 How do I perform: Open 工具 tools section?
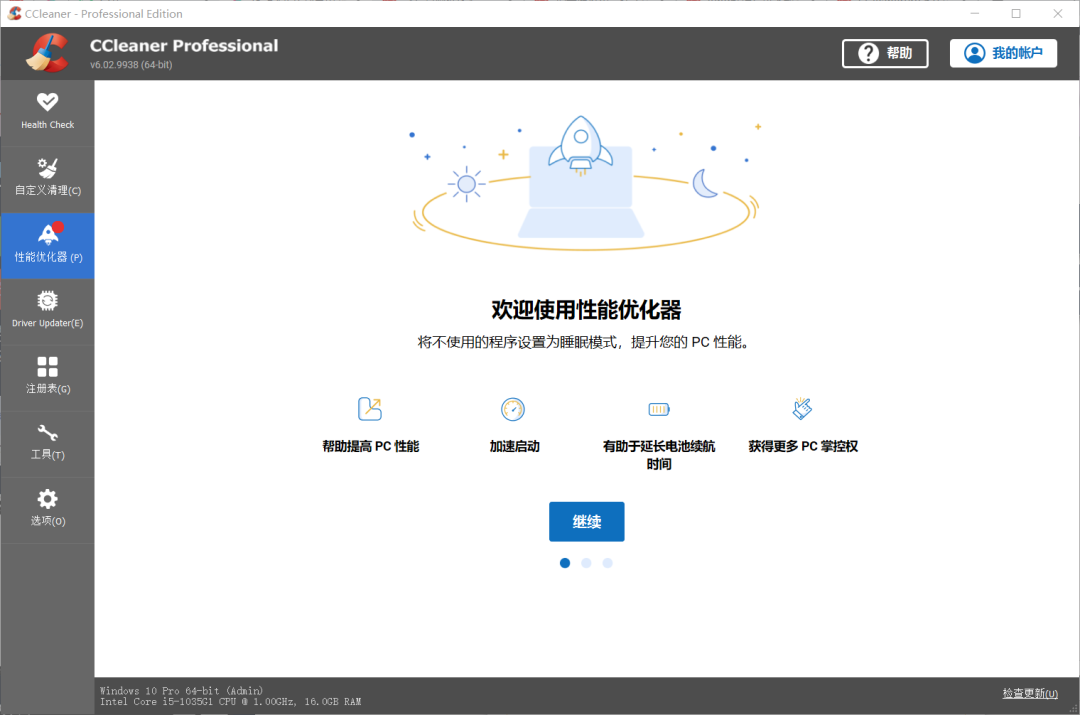pyautogui.click(x=48, y=444)
